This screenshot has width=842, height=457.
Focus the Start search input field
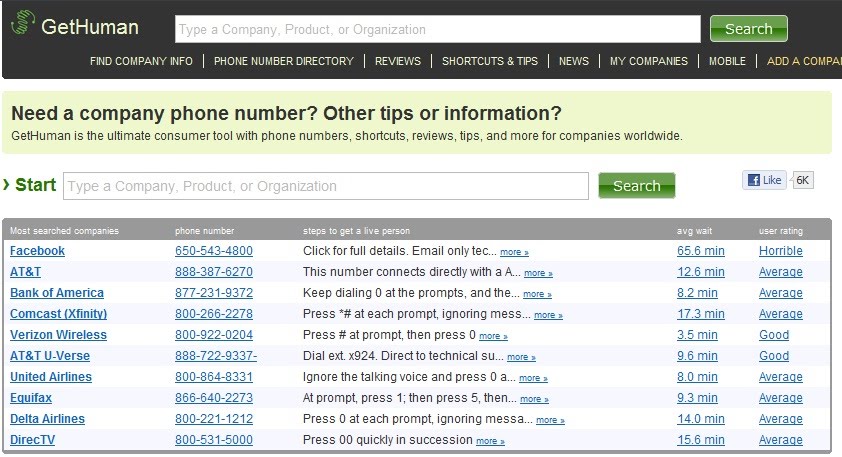coord(326,186)
